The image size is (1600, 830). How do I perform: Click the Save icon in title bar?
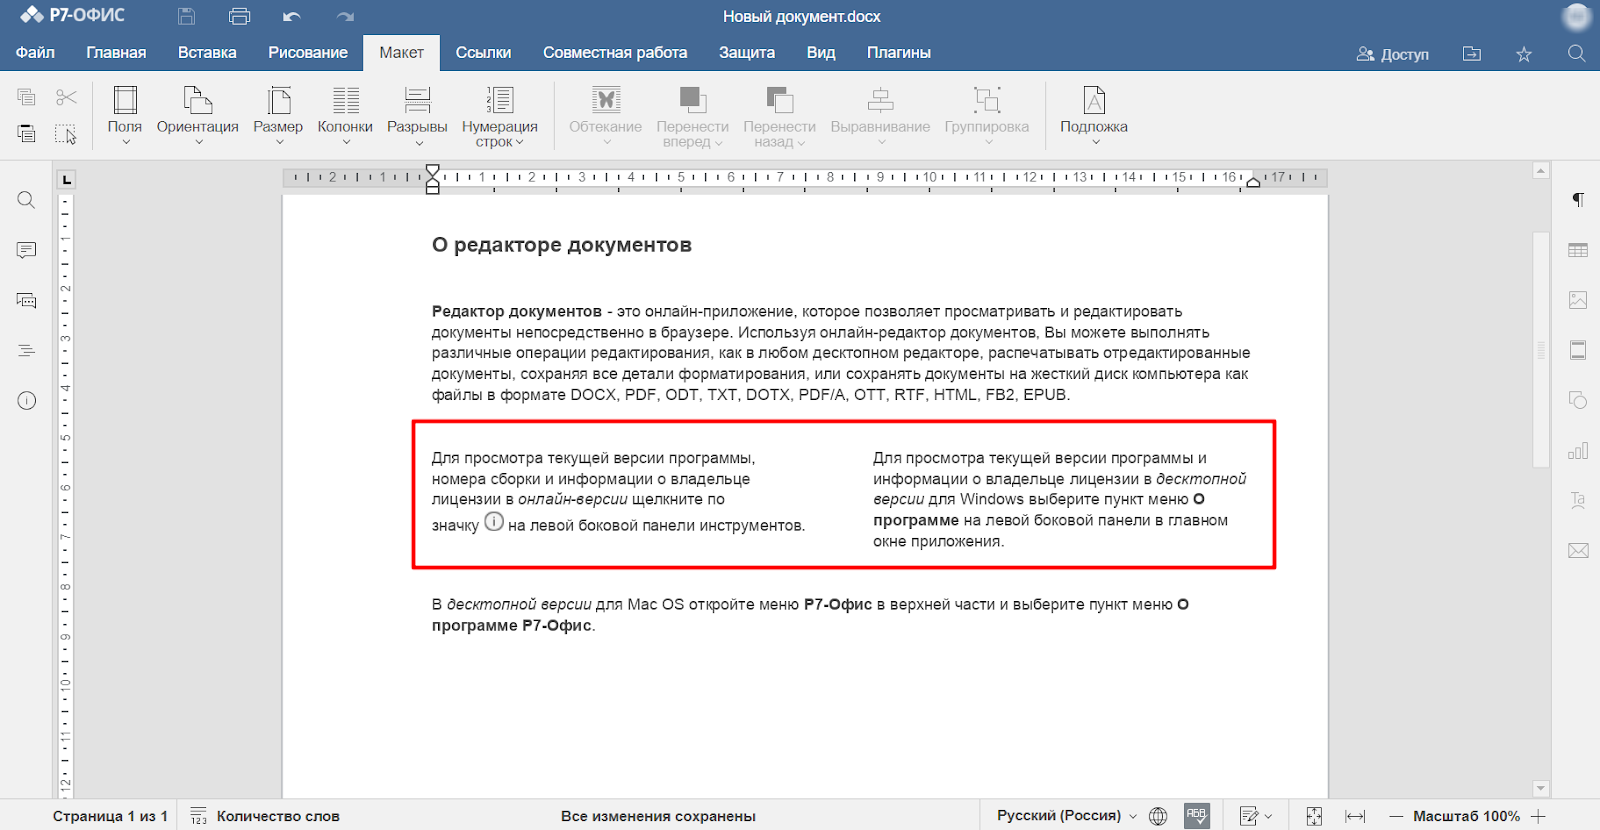click(x=186, y=16)
